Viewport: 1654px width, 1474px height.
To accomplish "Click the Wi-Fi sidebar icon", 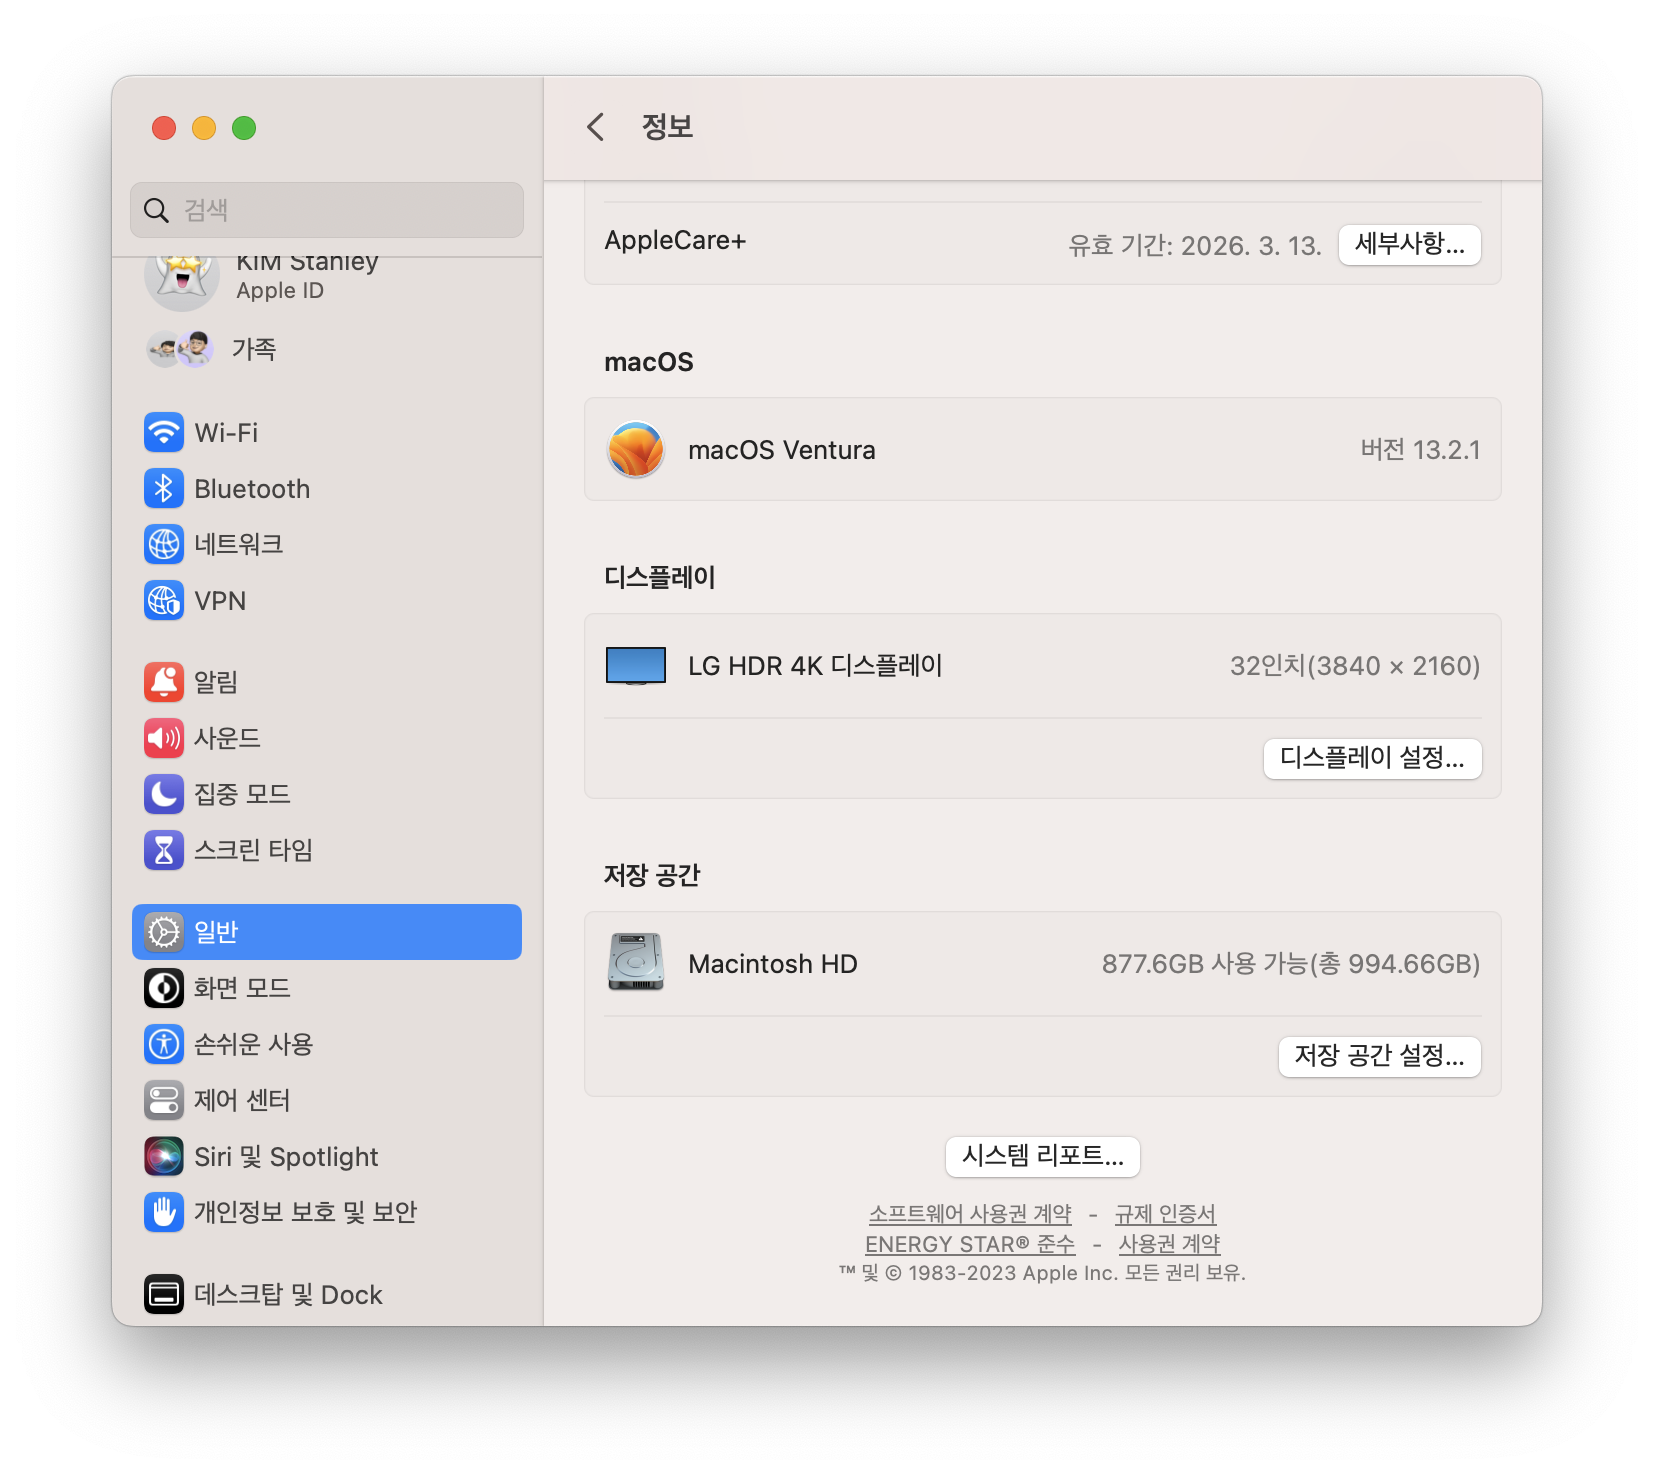I will pos(164,432).
